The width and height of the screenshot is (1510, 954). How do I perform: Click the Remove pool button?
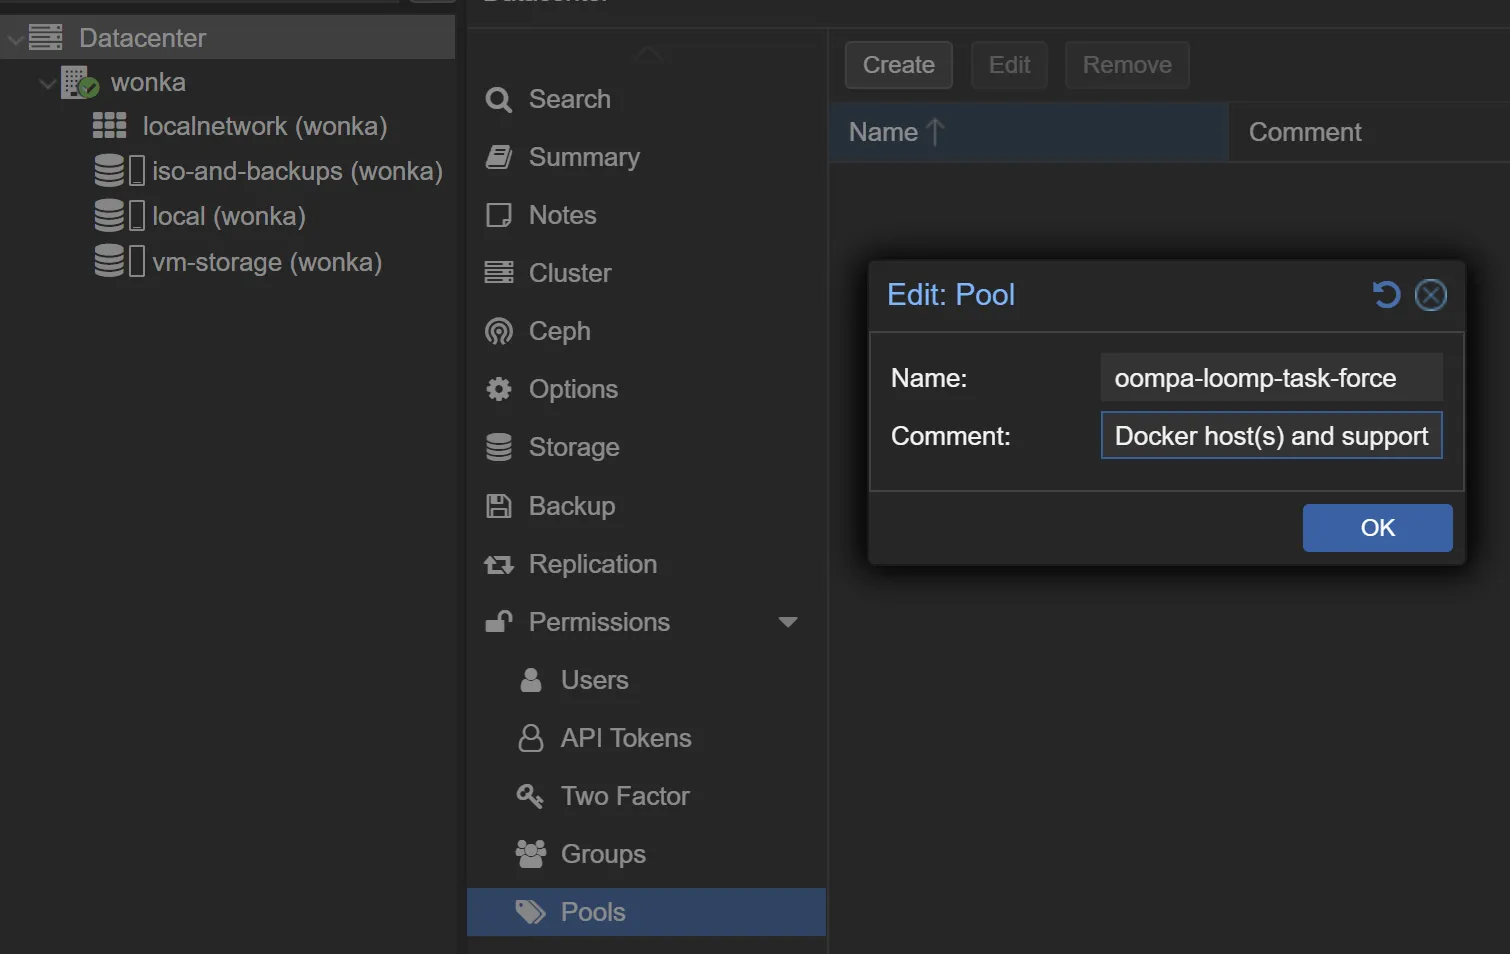pos(1127,65)
